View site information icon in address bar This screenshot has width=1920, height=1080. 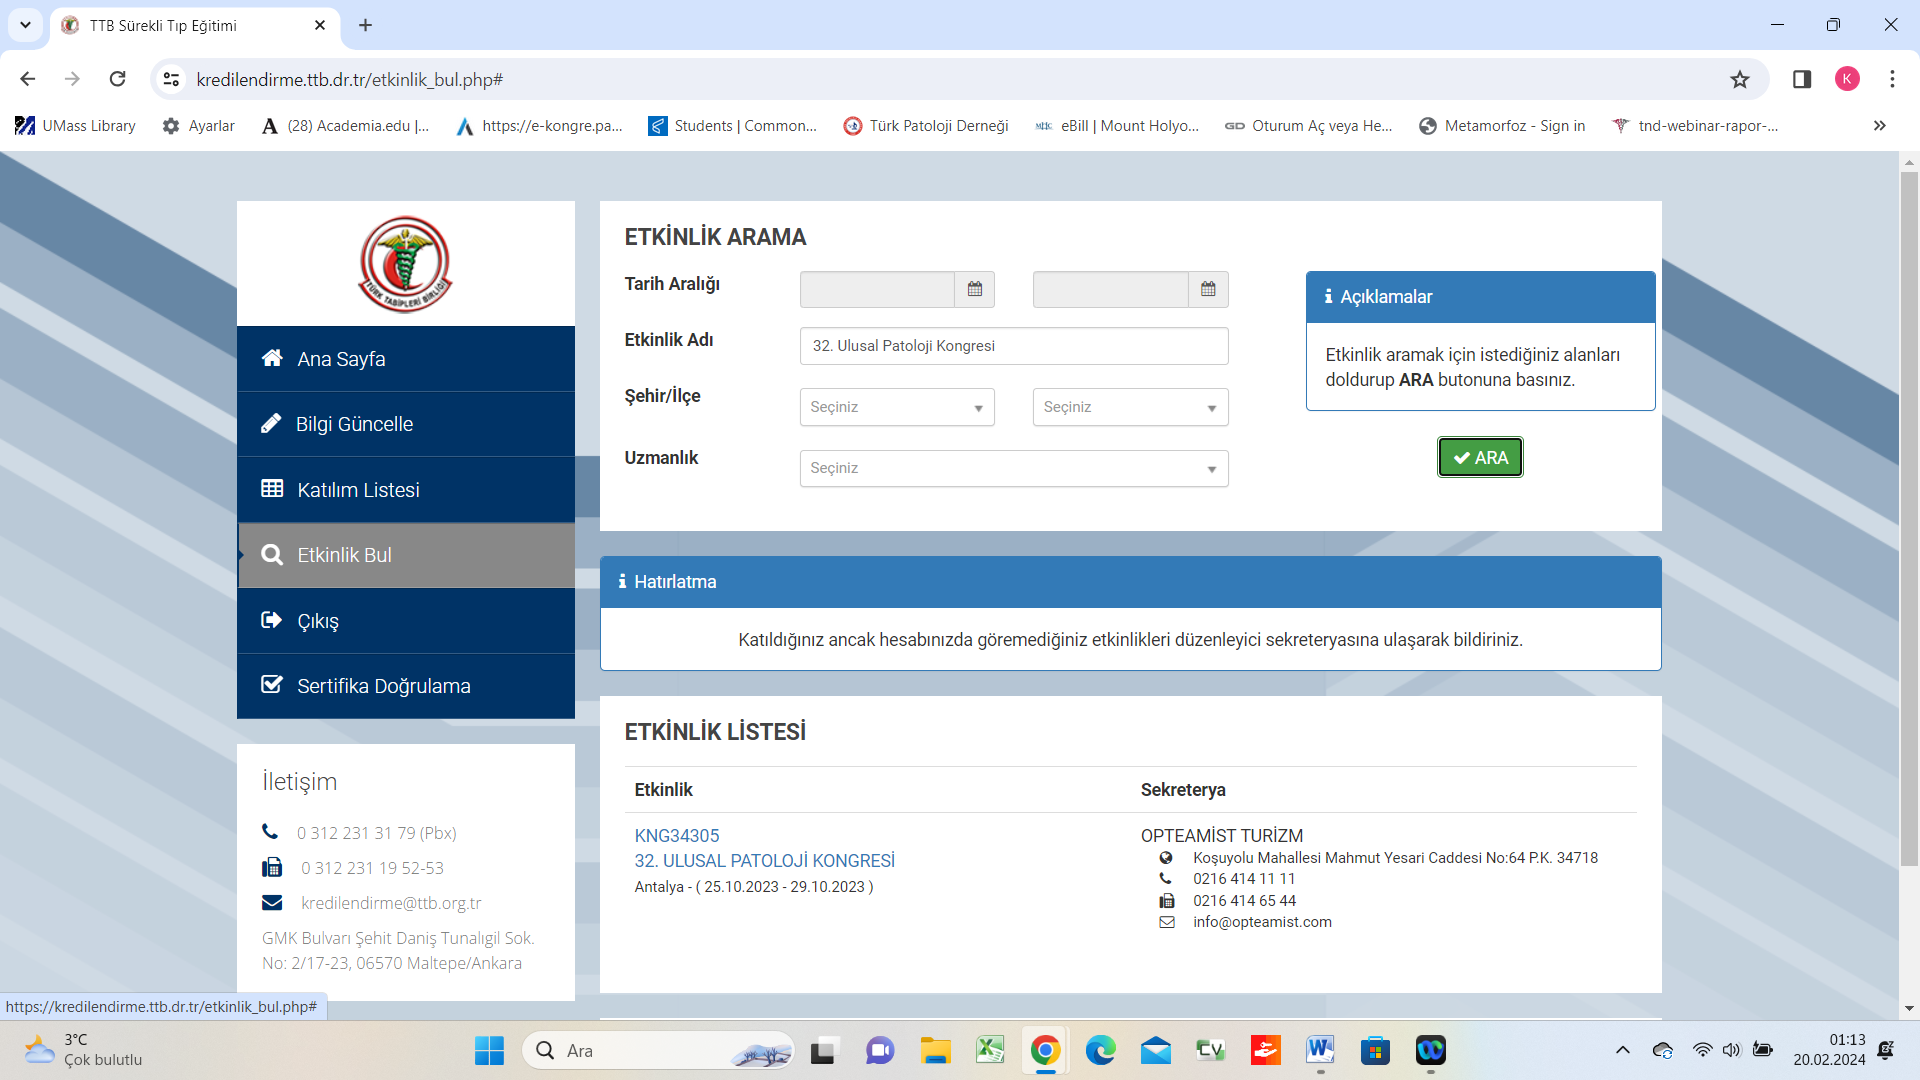[x=172, y=79]
